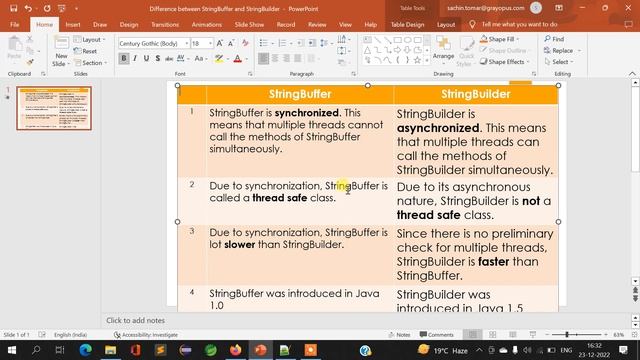Expand Shape Fill dropdown
The image size is (640, 360).
click(500, 39)
